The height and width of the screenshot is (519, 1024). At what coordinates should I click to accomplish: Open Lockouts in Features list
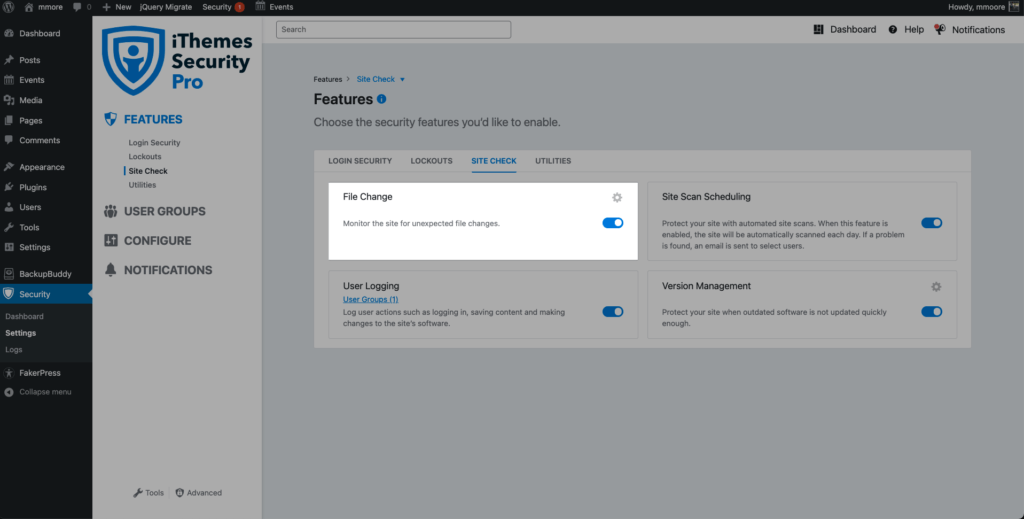coord(145,157)
